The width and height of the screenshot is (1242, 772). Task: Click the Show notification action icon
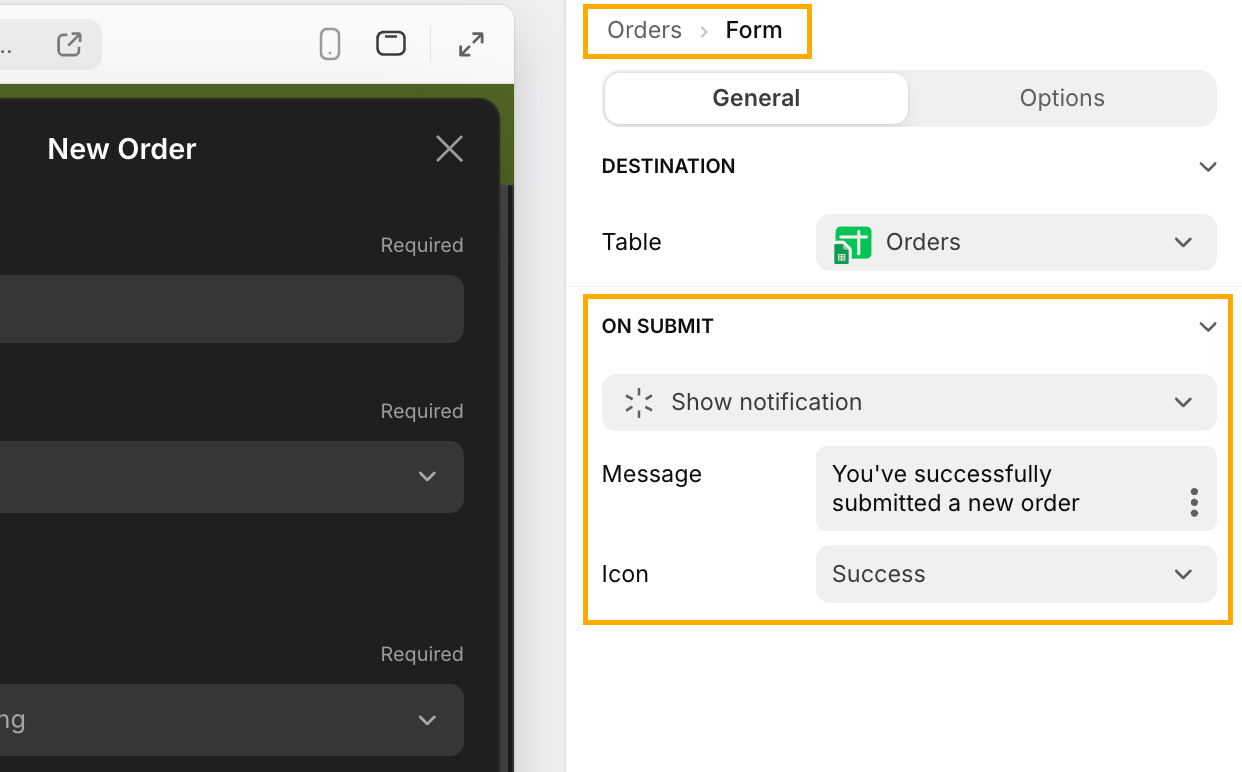click(638, 402)
